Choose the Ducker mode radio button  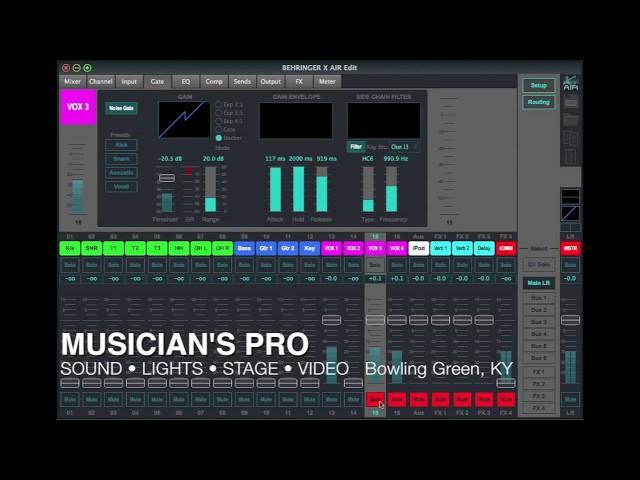click(x=219, y=138)
